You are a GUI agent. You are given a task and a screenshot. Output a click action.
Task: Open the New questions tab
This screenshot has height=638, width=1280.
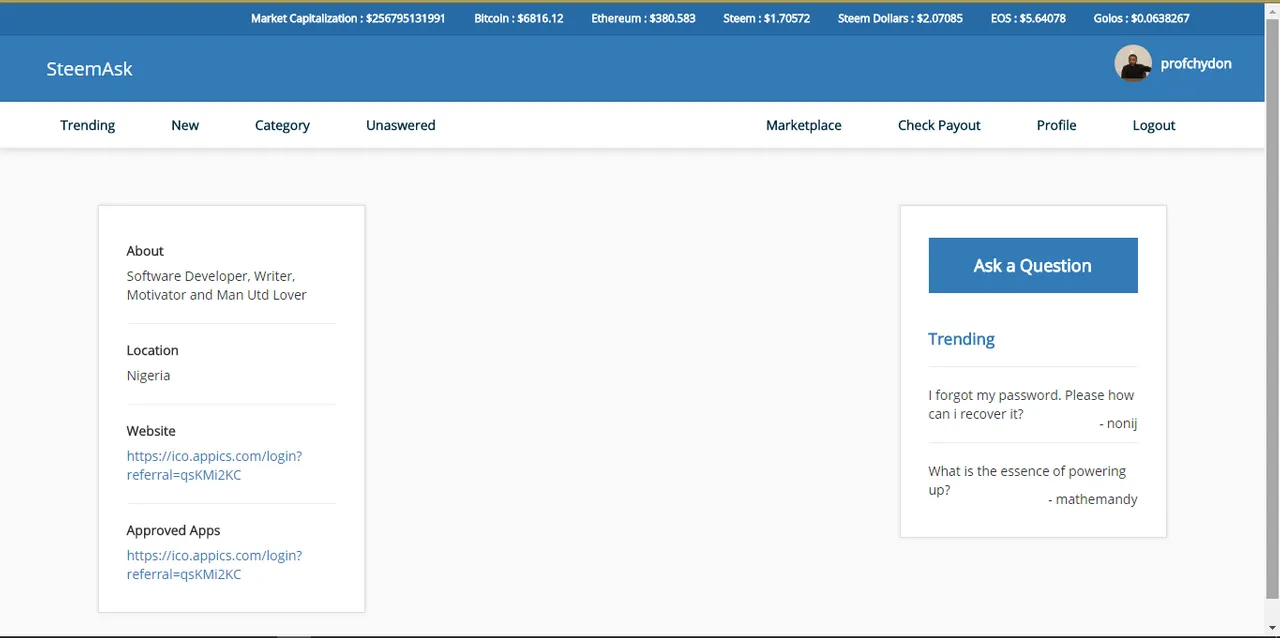point(185,125)
